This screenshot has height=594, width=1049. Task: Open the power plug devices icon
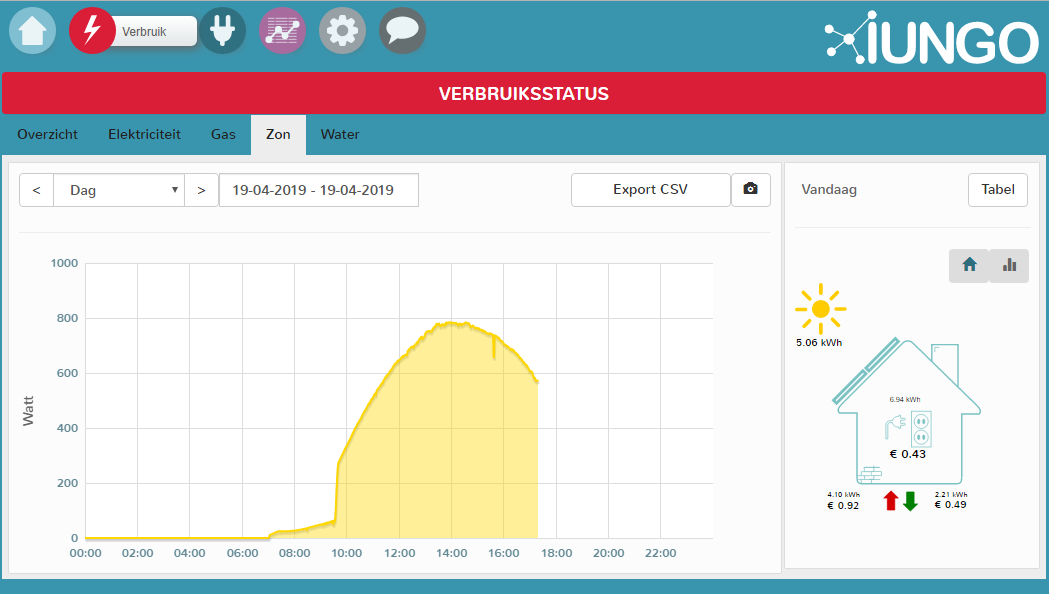pyautogui.click(x=222, y=31)
